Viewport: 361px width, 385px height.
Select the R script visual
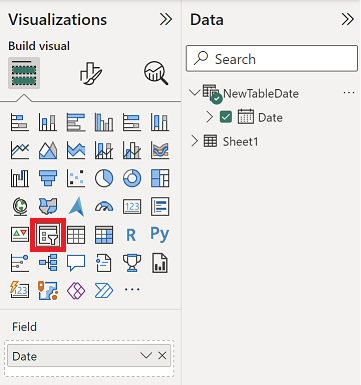[x=131, y=235]
